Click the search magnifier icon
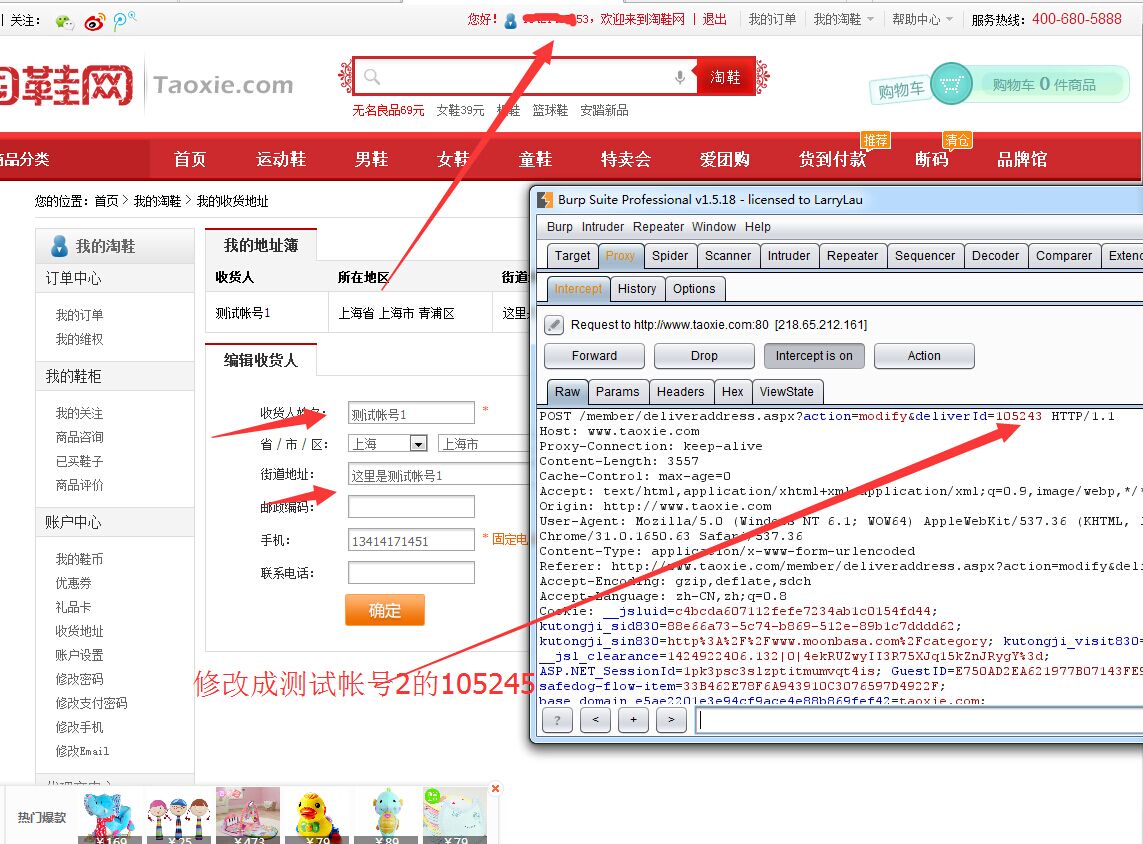Screen dimensions: 1143x844 pos(372,77)
